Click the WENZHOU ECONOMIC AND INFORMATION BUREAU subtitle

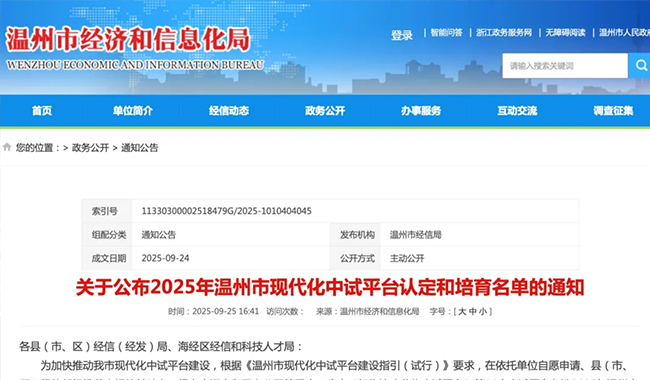pyautogui.click(x=135, y=65)
